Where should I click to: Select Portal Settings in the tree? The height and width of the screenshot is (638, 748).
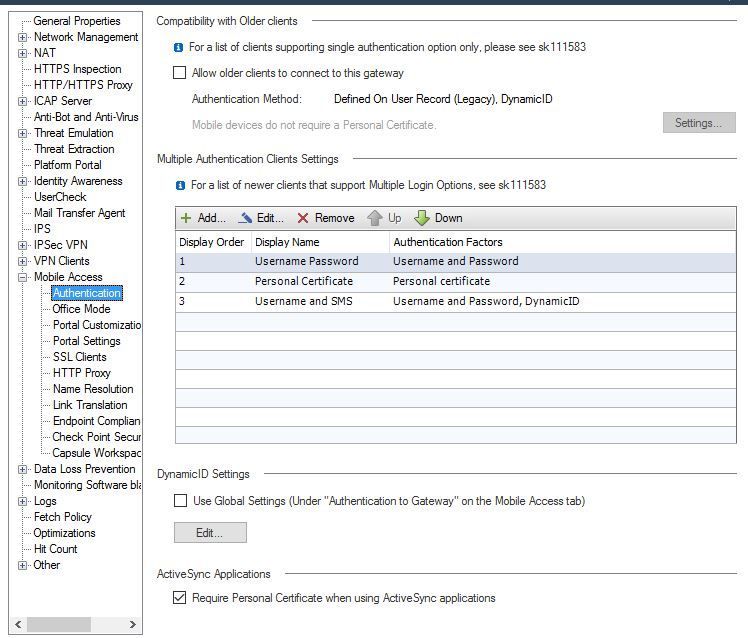86,341
